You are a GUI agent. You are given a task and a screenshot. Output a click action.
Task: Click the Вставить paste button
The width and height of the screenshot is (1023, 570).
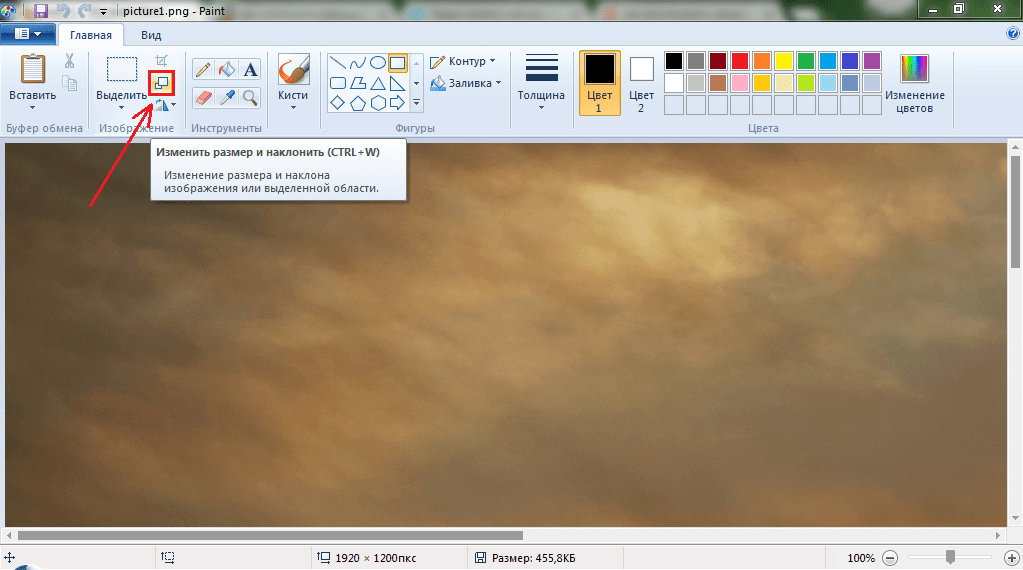32,78
